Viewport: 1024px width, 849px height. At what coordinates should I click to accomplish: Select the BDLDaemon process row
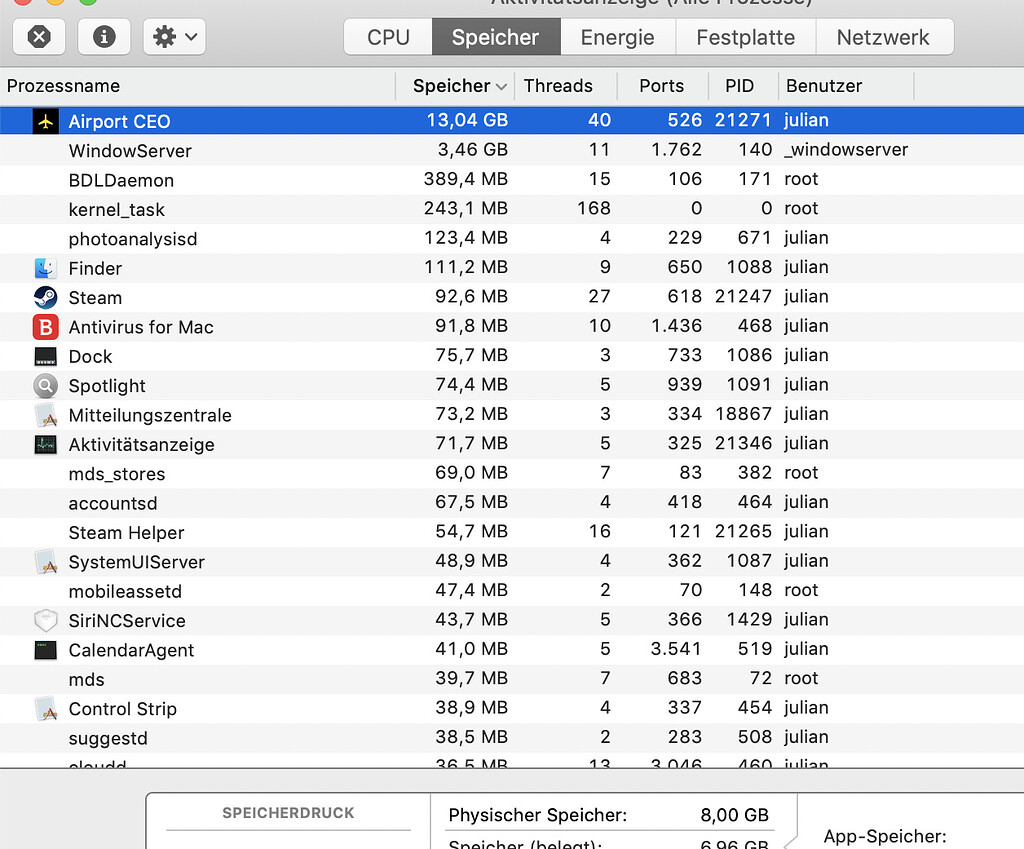tap(512, 180)
